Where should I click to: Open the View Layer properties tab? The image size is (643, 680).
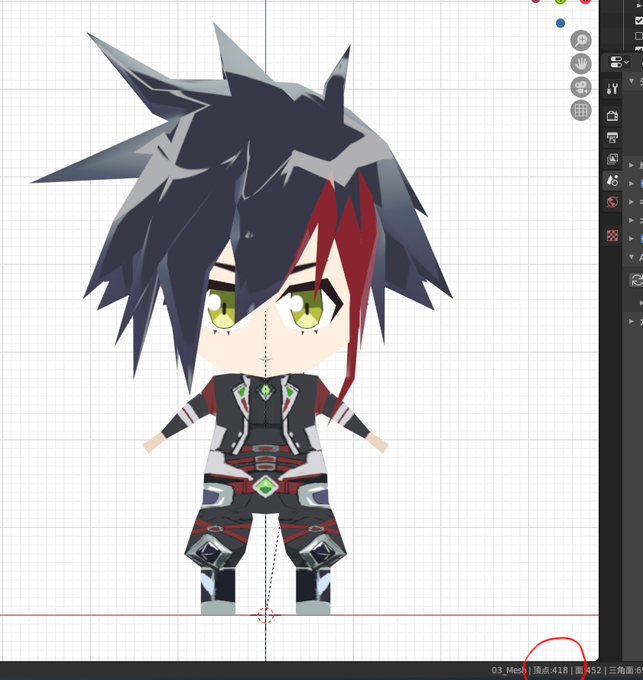pyautogui.click(x=612, y=159)
